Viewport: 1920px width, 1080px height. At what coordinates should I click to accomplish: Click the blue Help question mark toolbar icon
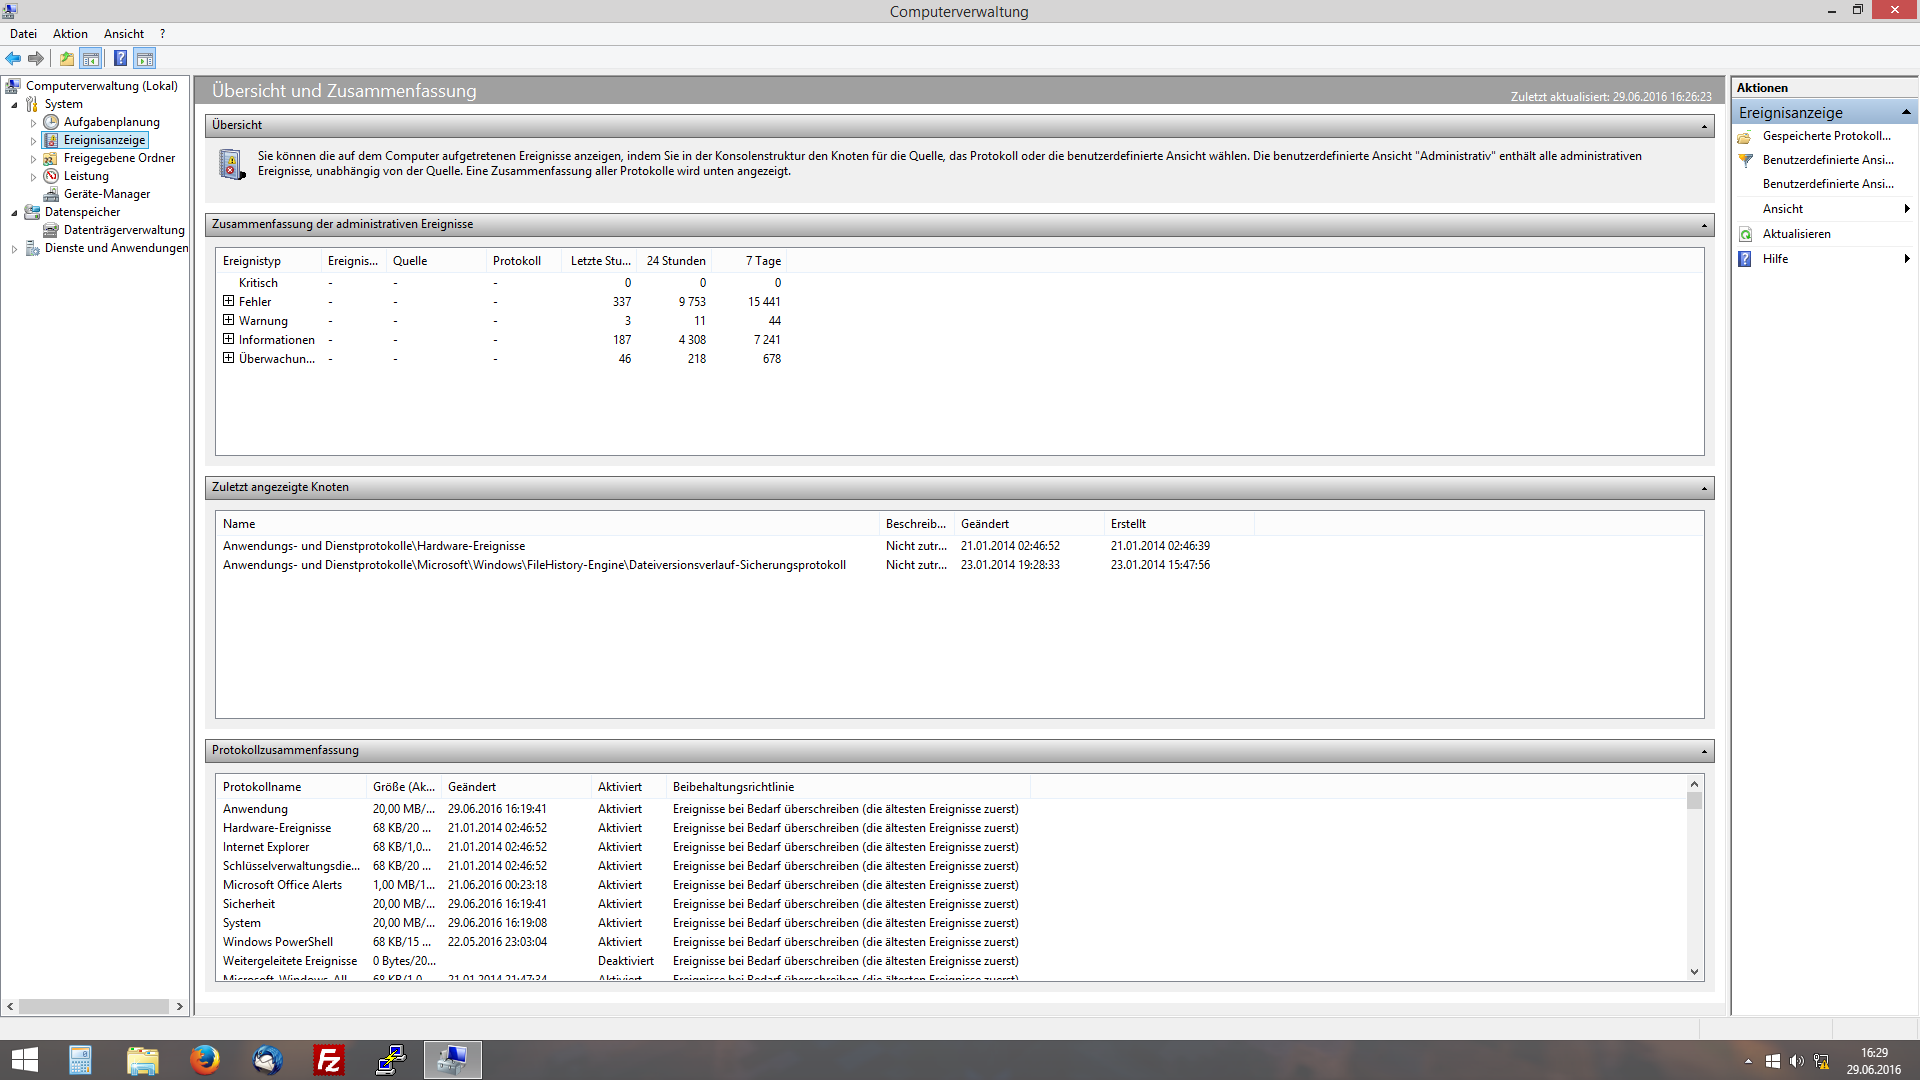tap(120, 58)
